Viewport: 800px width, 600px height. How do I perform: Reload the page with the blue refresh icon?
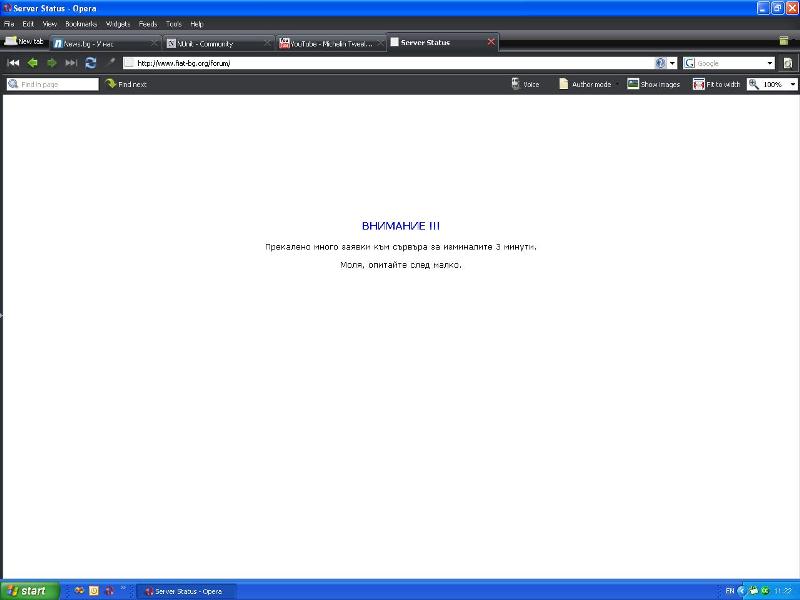[x=91, y=63]
